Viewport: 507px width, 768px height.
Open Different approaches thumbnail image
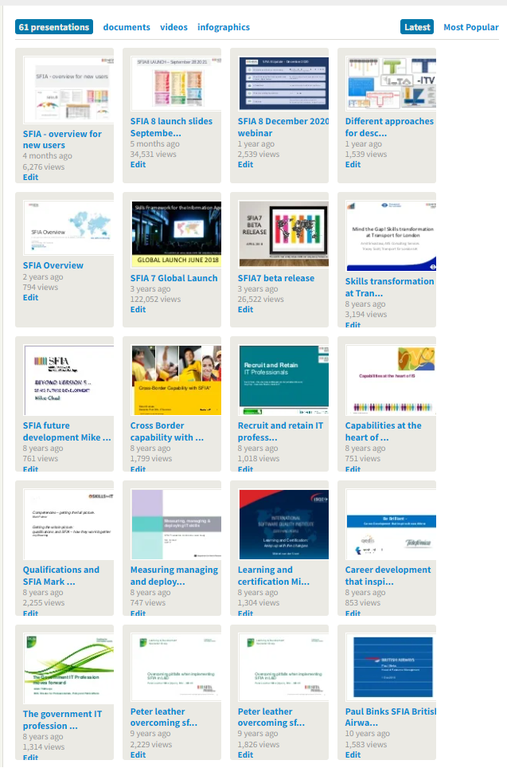point(391,83)
